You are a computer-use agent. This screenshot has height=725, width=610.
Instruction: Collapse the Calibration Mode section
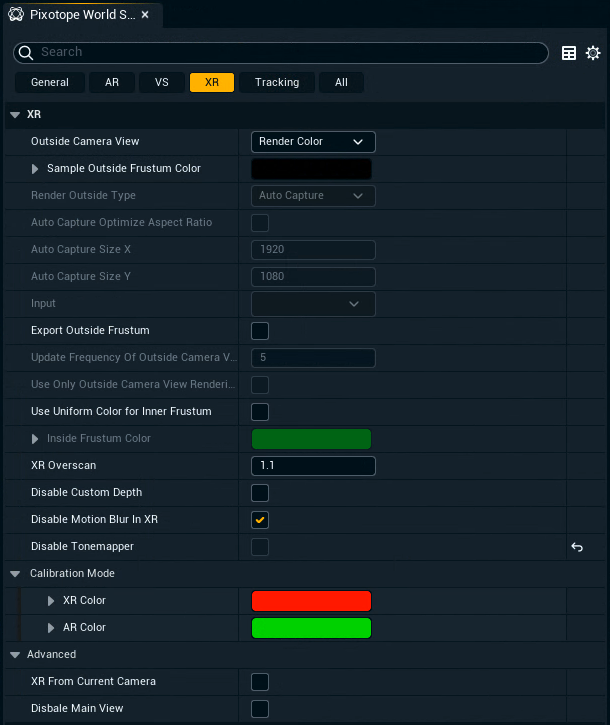click(x=15, y=574)
